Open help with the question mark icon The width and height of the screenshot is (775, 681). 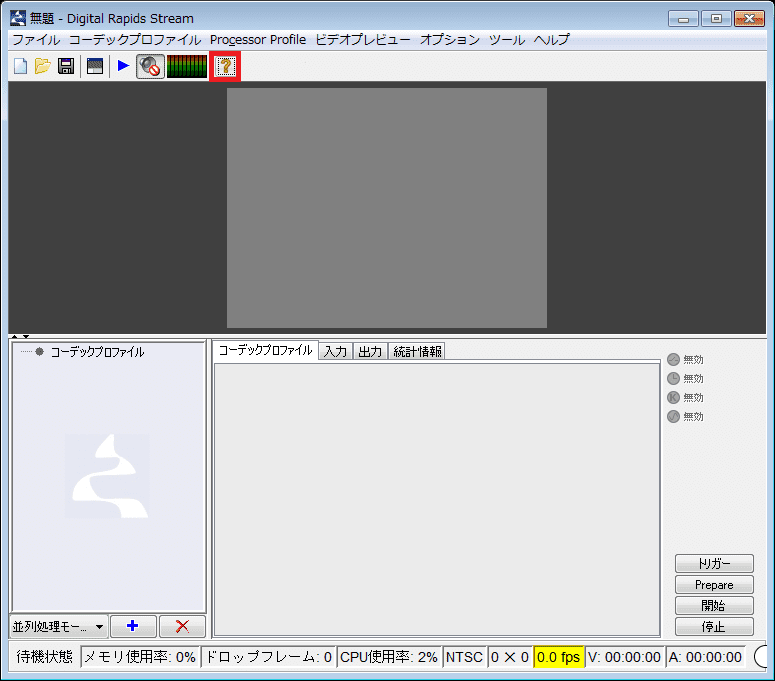pos(226,66)
